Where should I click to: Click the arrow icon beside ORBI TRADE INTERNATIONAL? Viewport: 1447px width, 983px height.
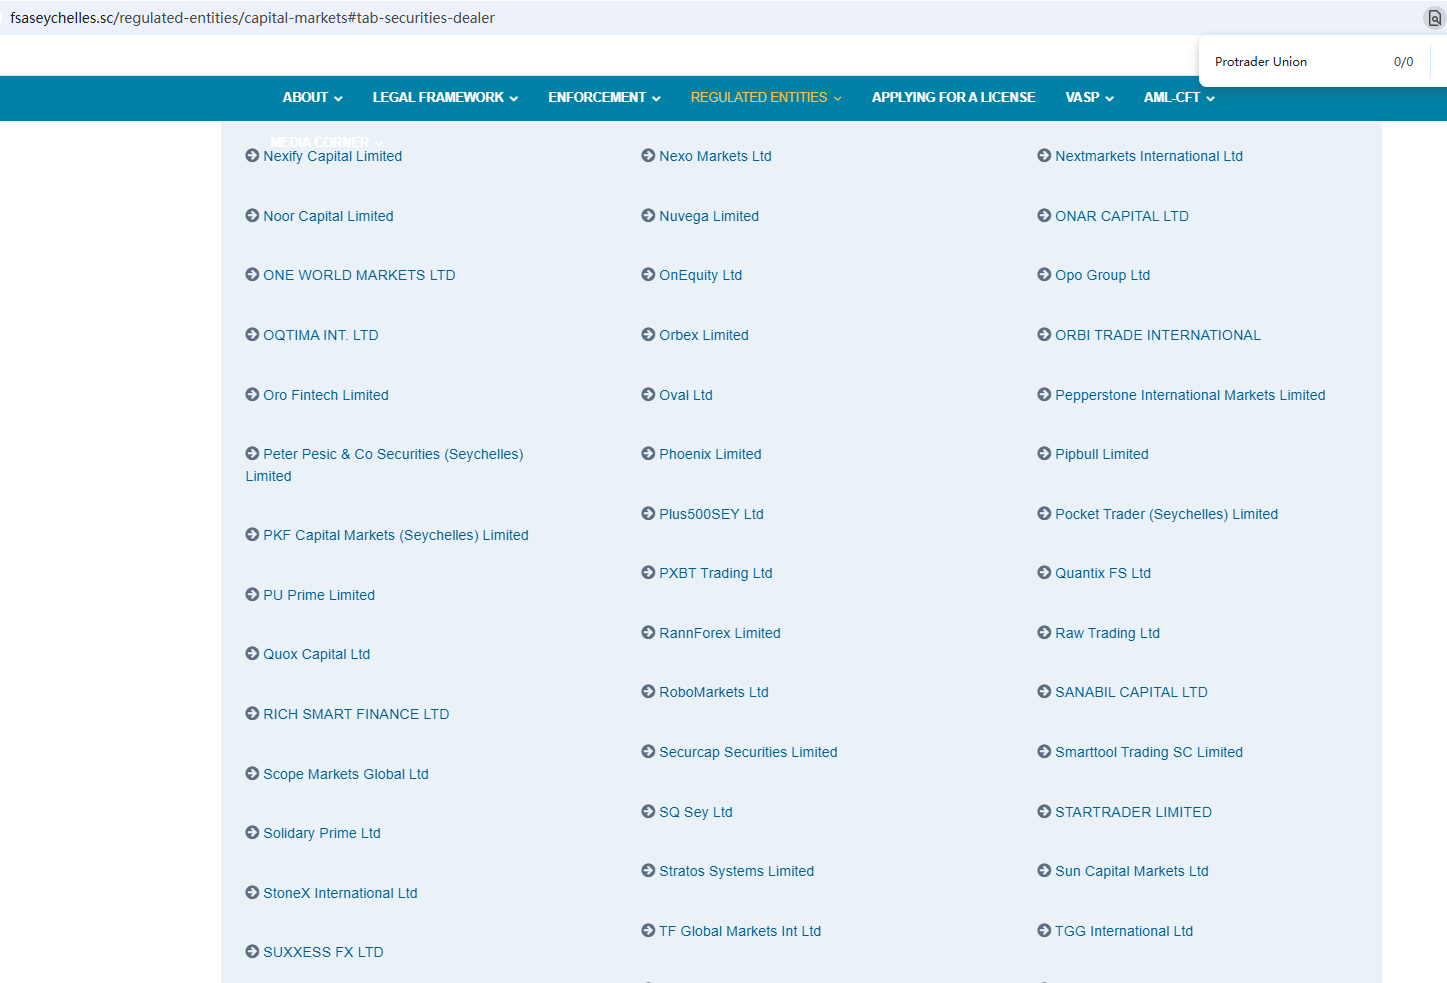pos(1044,334)
